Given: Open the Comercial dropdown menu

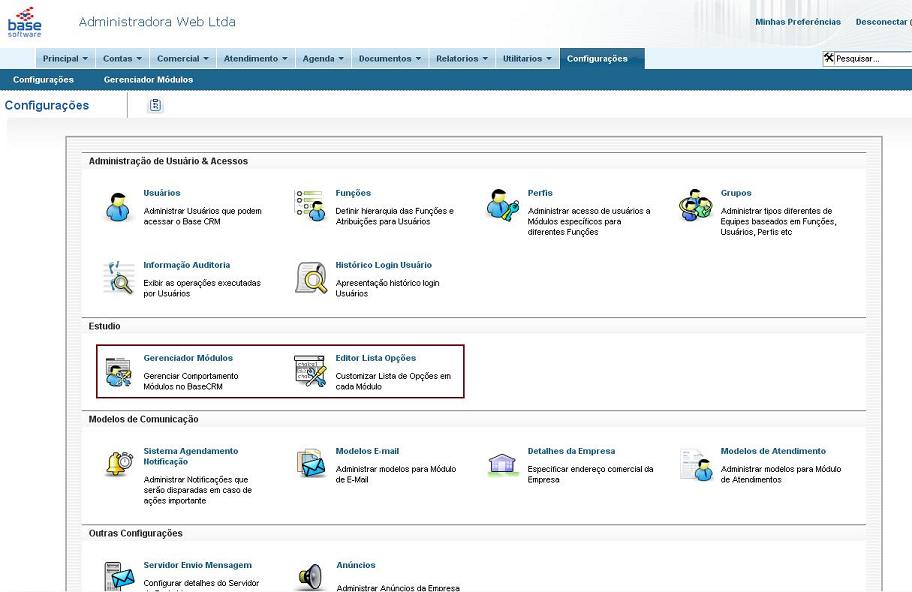Looking at the screenshot, I should [x=183, y=59].
